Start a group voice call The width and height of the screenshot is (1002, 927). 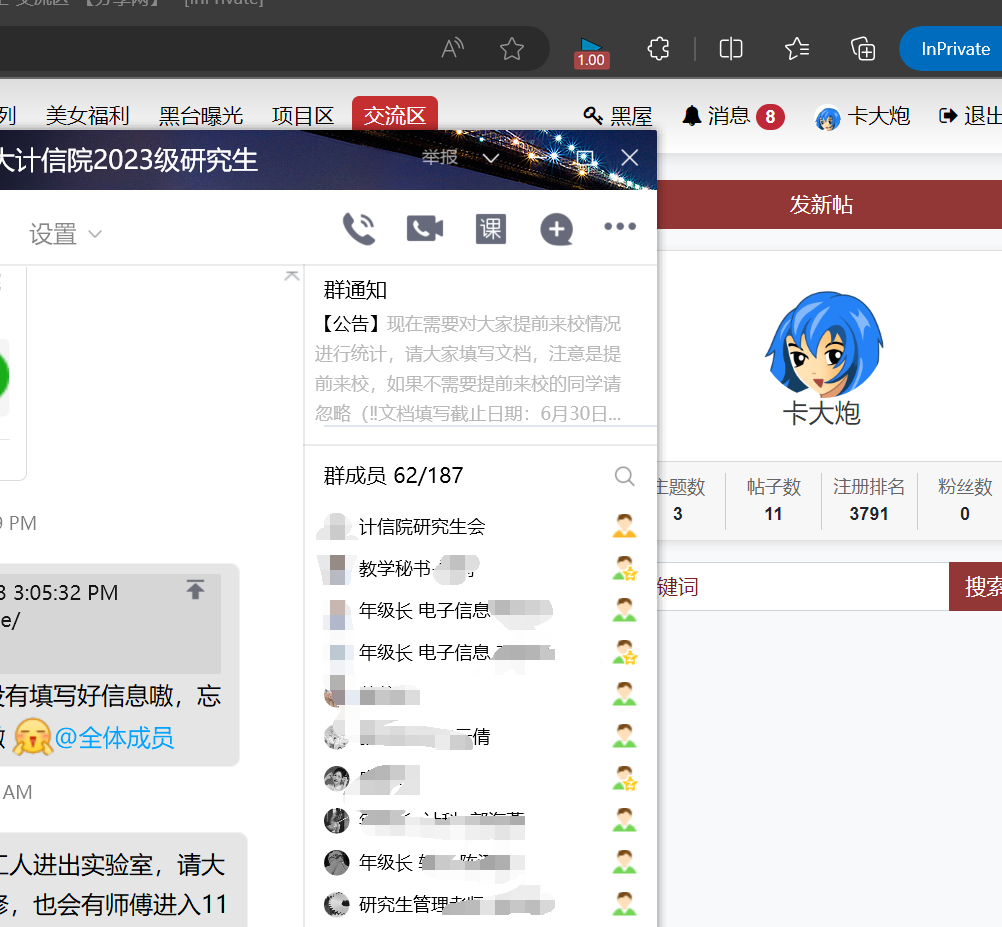pyautogui.click(x=358, y=229)
